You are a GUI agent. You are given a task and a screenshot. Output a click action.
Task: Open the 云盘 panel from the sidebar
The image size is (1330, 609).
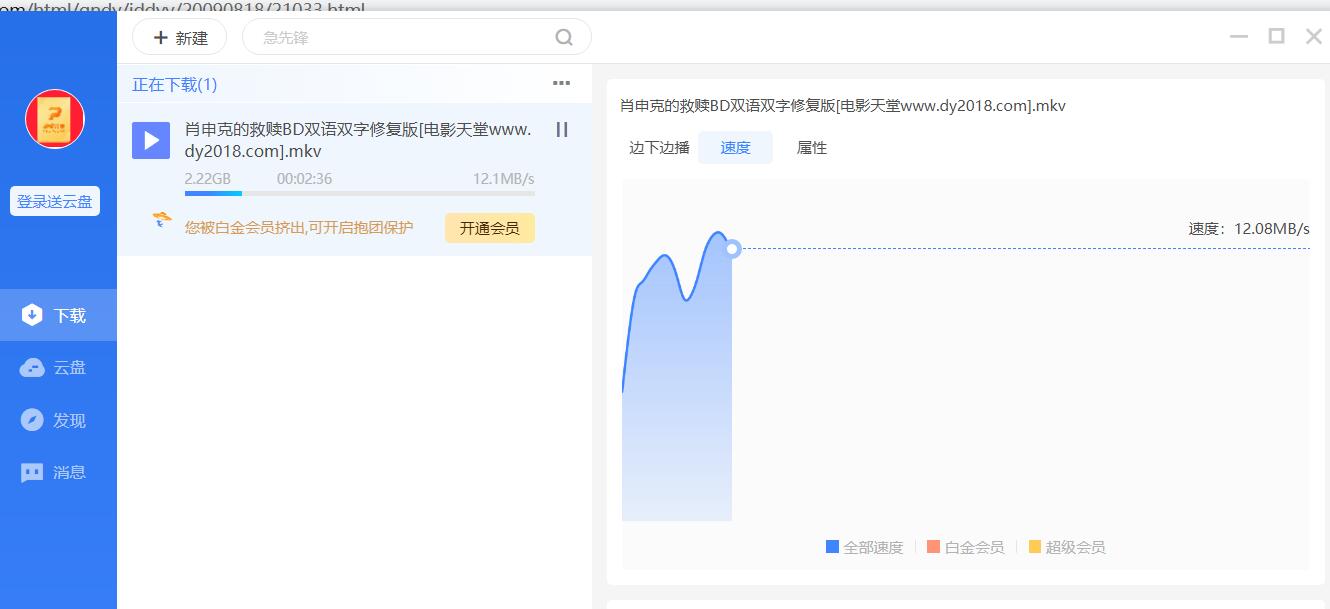(x=57, y=367)
